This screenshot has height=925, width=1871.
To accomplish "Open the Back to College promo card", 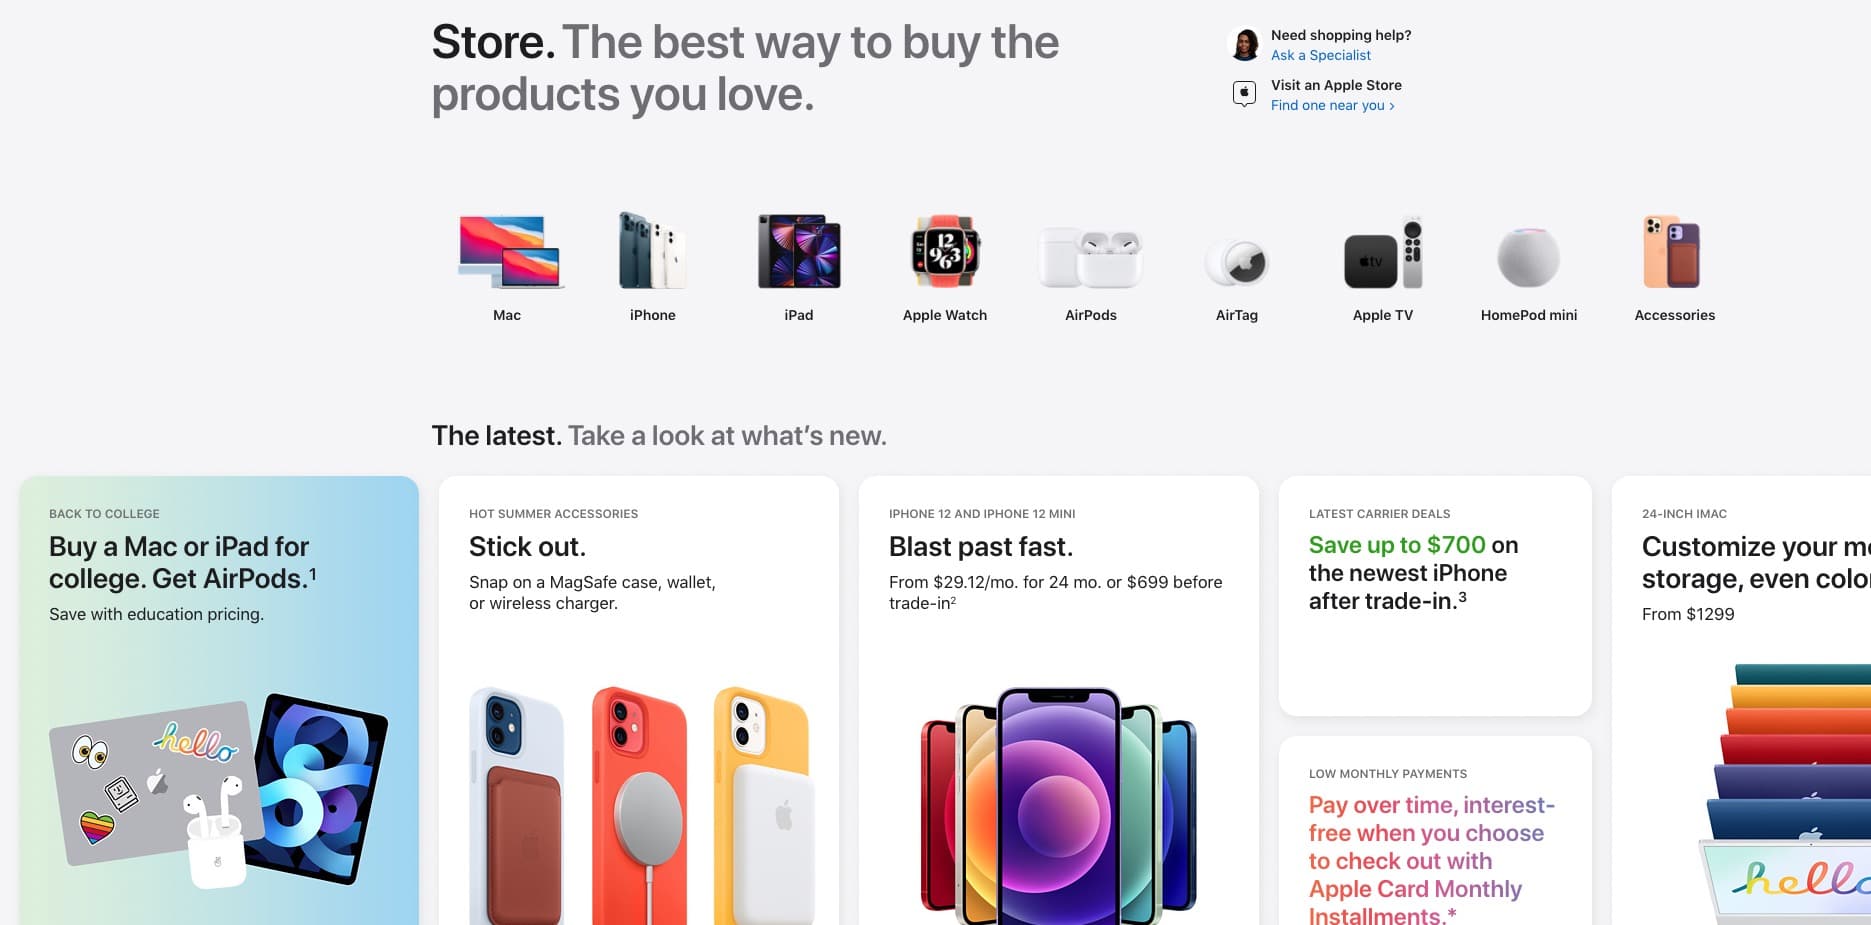I will coord(219,700).
